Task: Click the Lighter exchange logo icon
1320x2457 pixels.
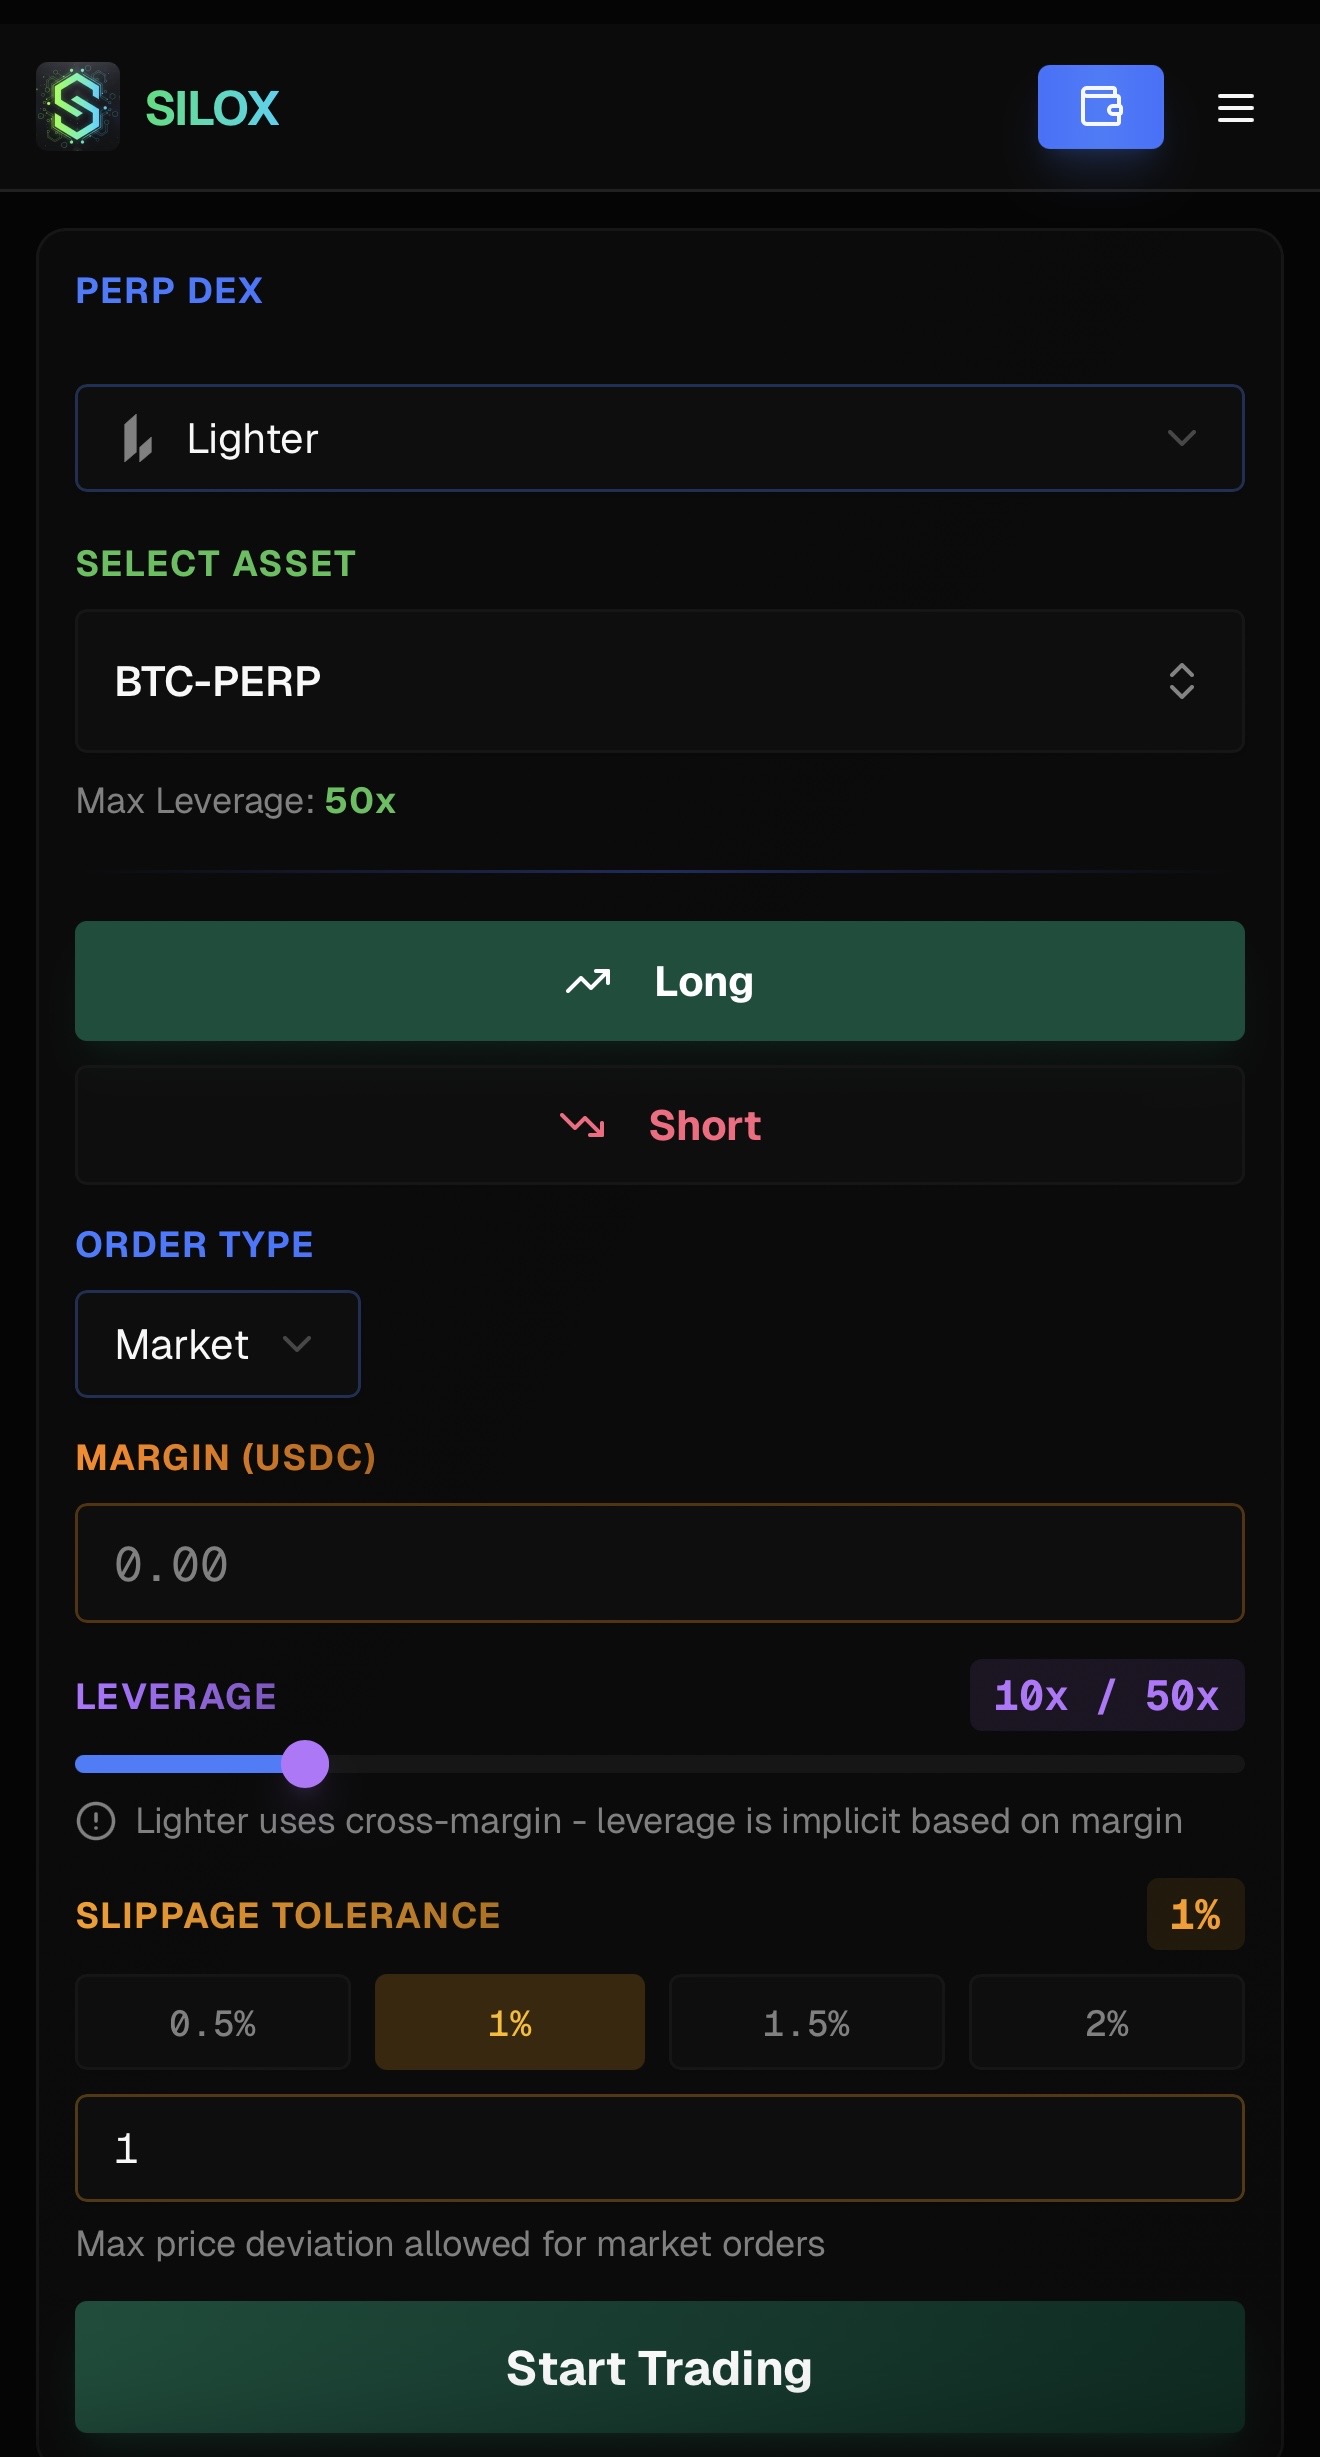Action: point(138,438)
